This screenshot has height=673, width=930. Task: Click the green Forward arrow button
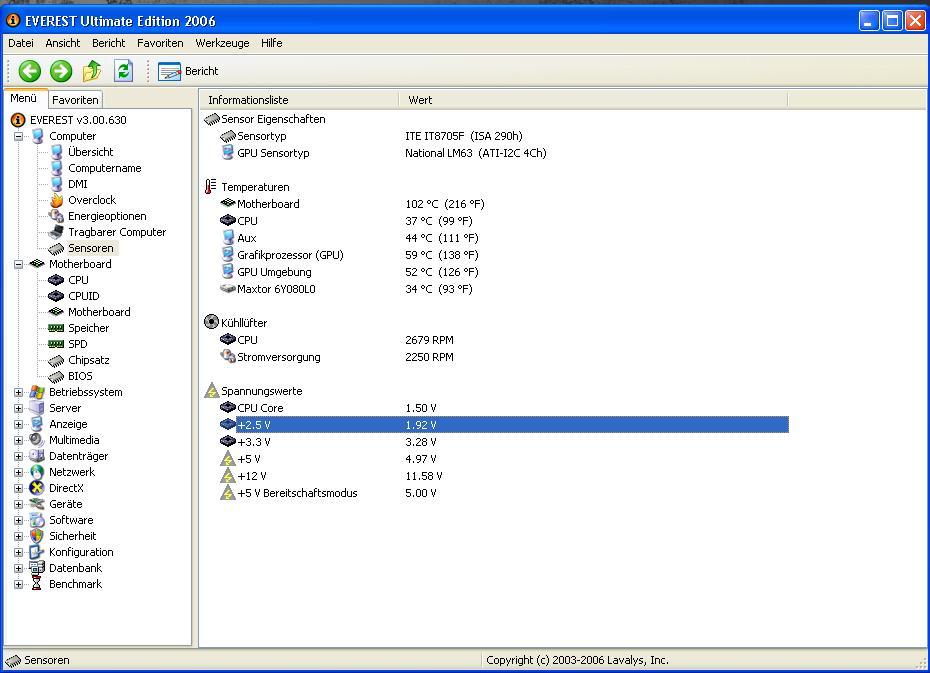point(60,71)
